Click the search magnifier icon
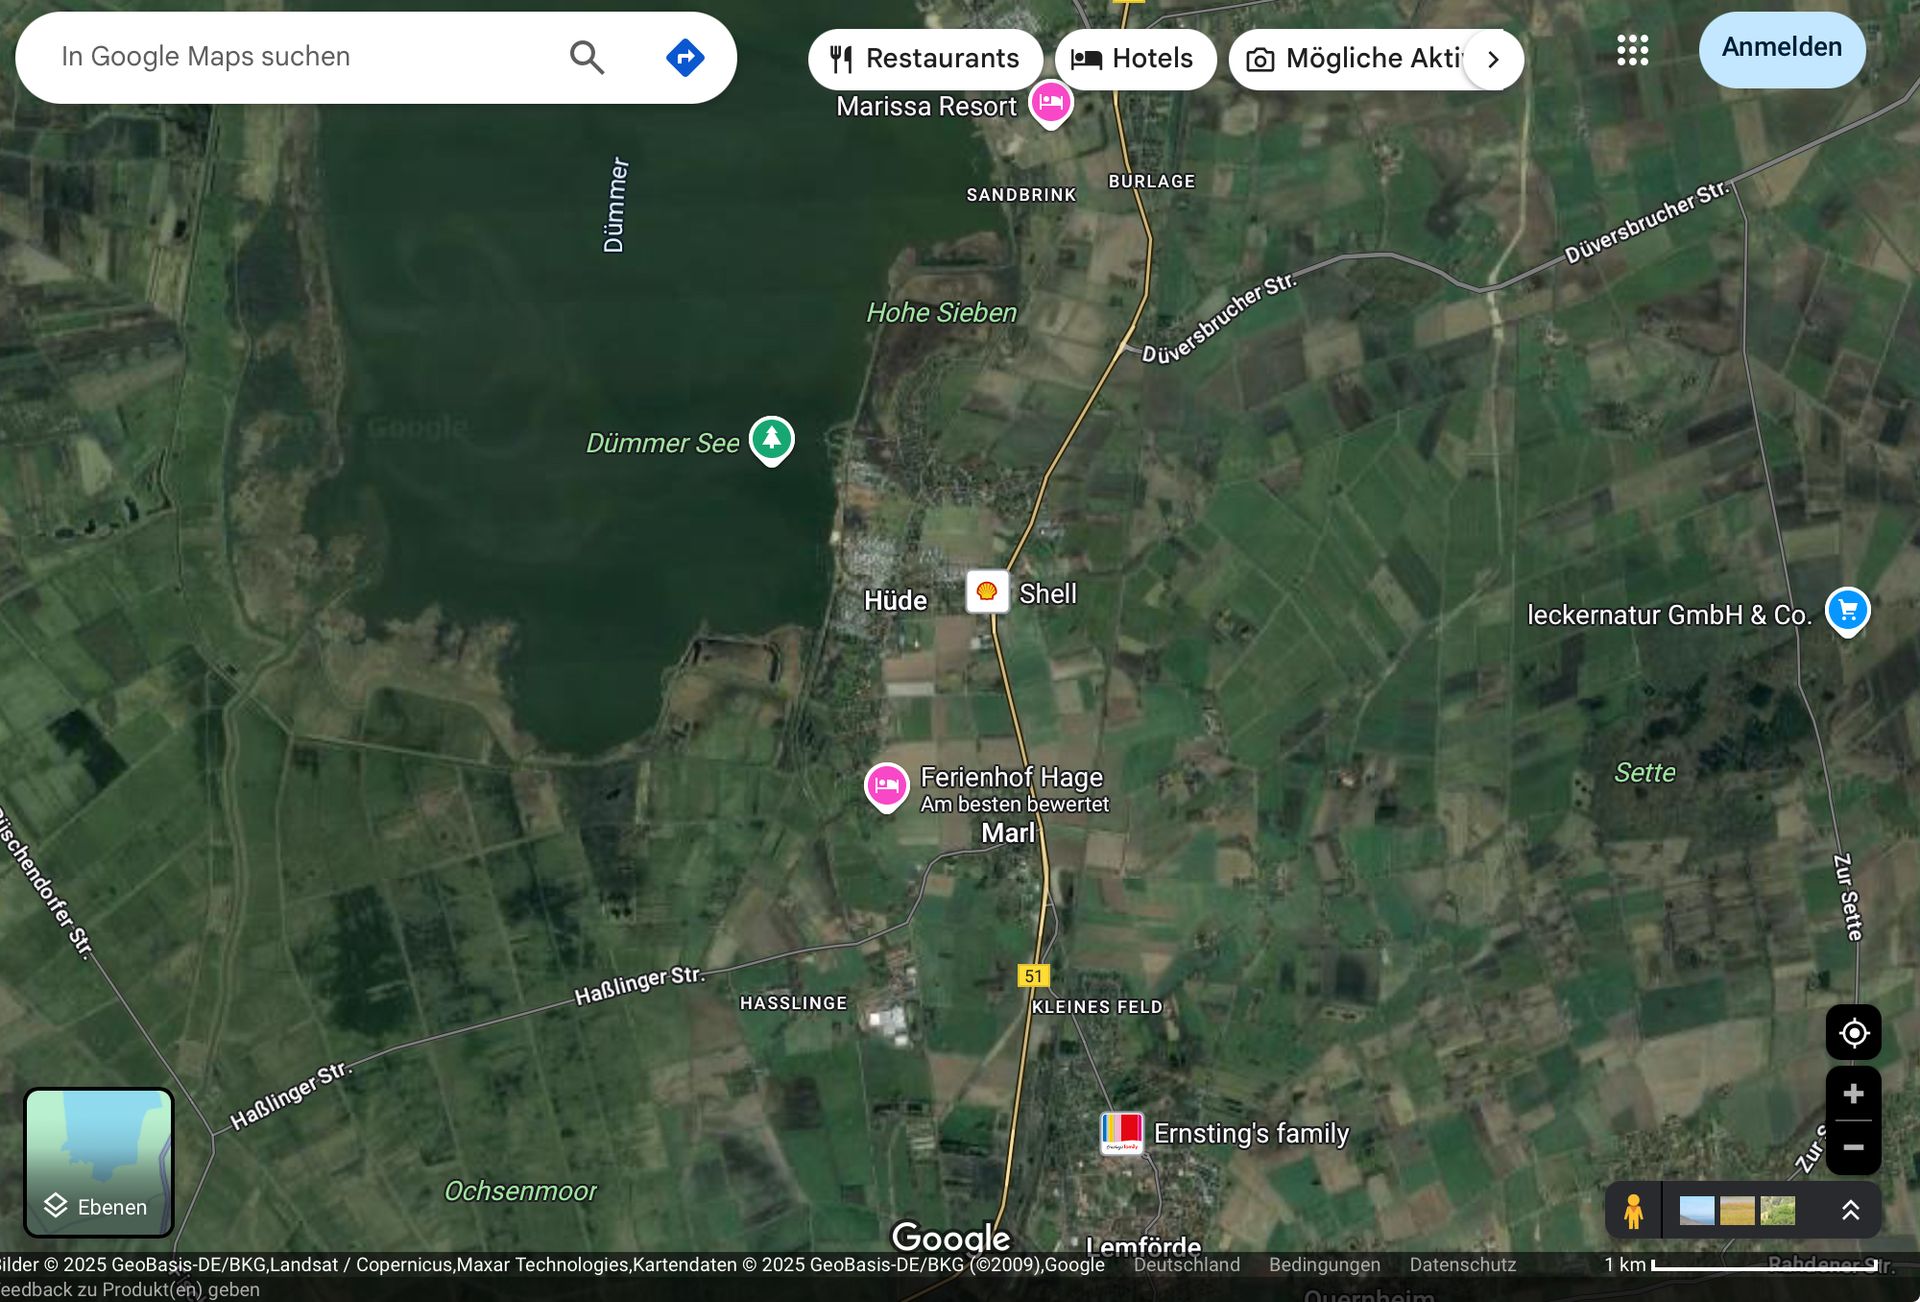This screenshot has height=1302, width=1920. pyautogui.click(x=587, y=58)
